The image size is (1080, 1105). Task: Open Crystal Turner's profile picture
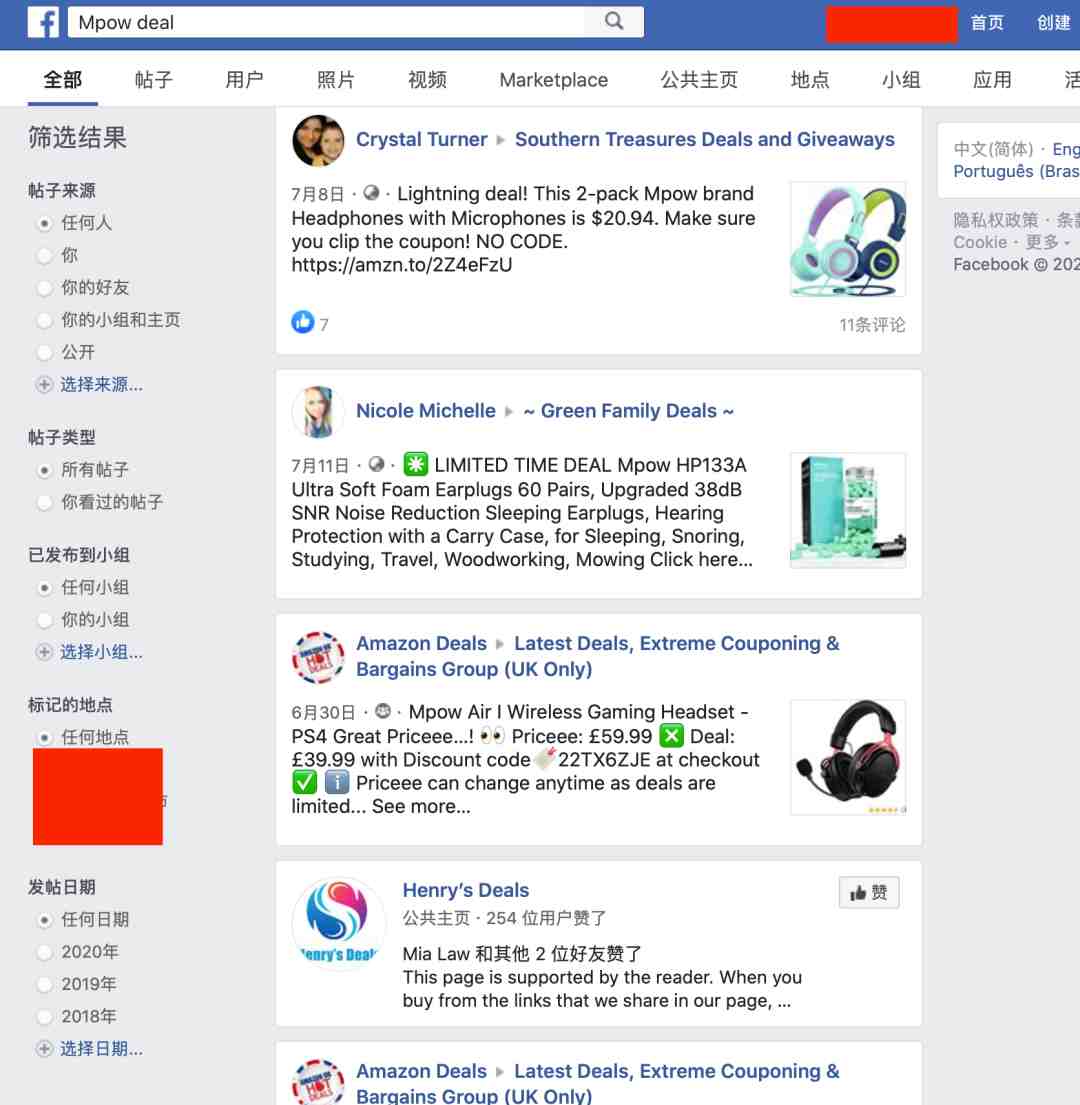[318, 141]
